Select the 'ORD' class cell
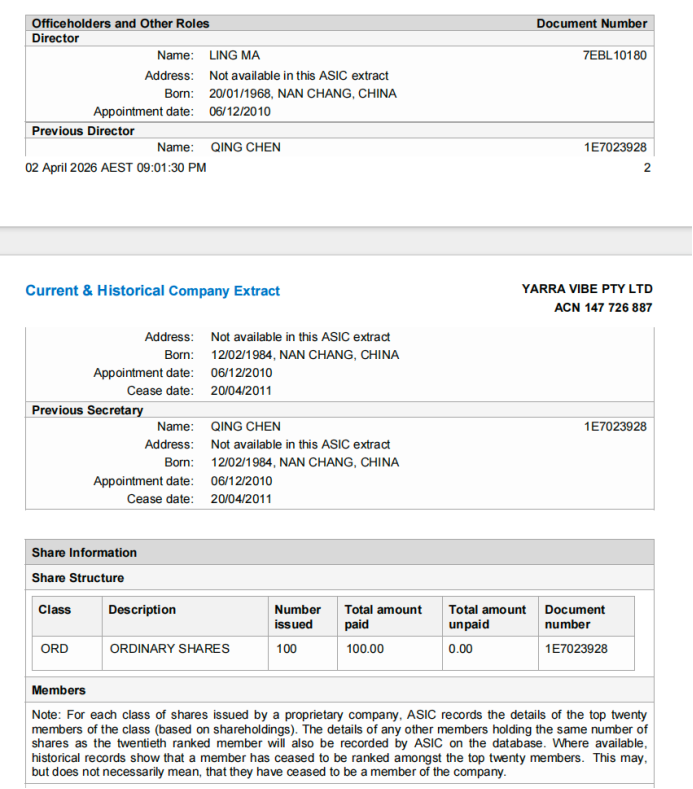 [54, 649]
